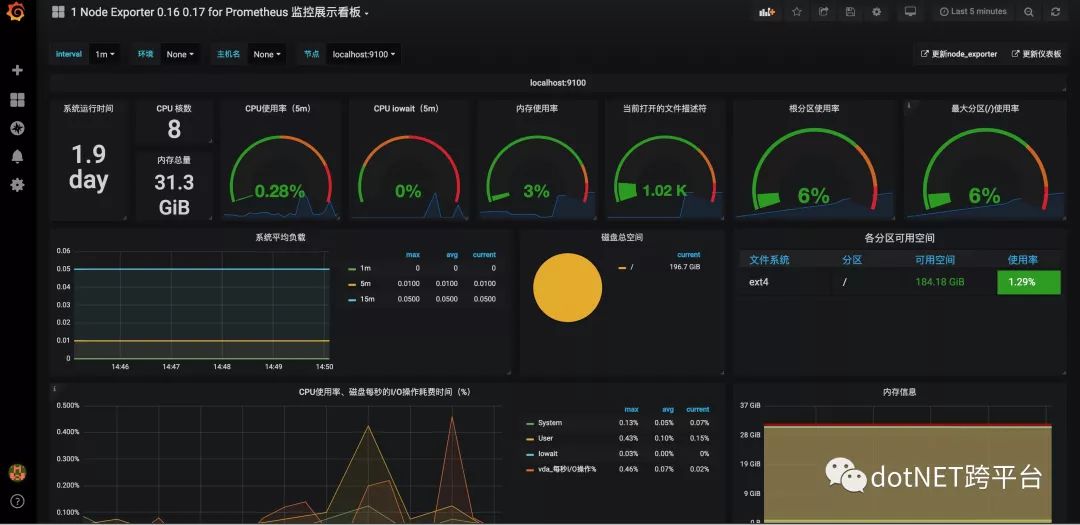Open the 内存信息 panel title menu
Viewport: 1080px width, 525px height.
(x=900, y=392)
